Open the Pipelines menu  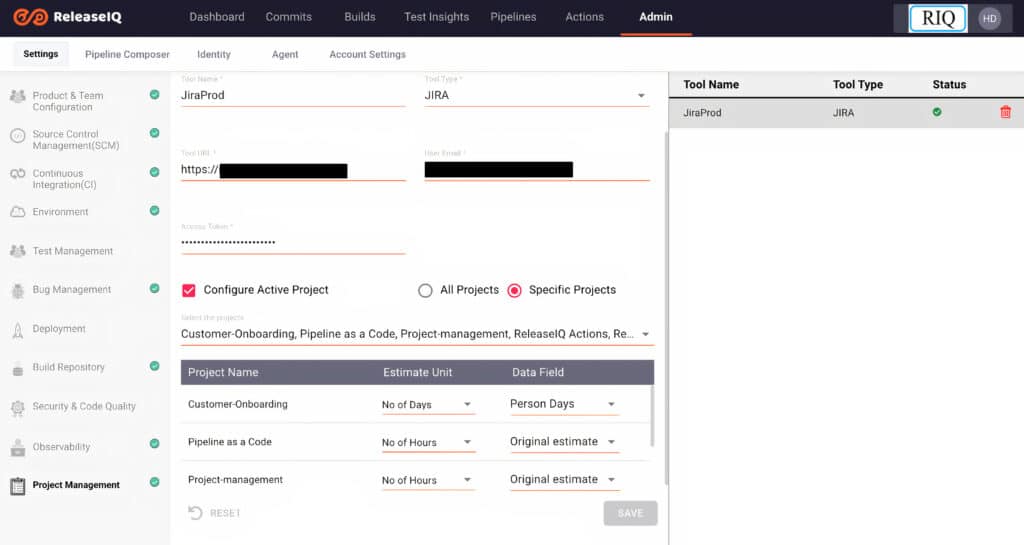coord(513,17)
